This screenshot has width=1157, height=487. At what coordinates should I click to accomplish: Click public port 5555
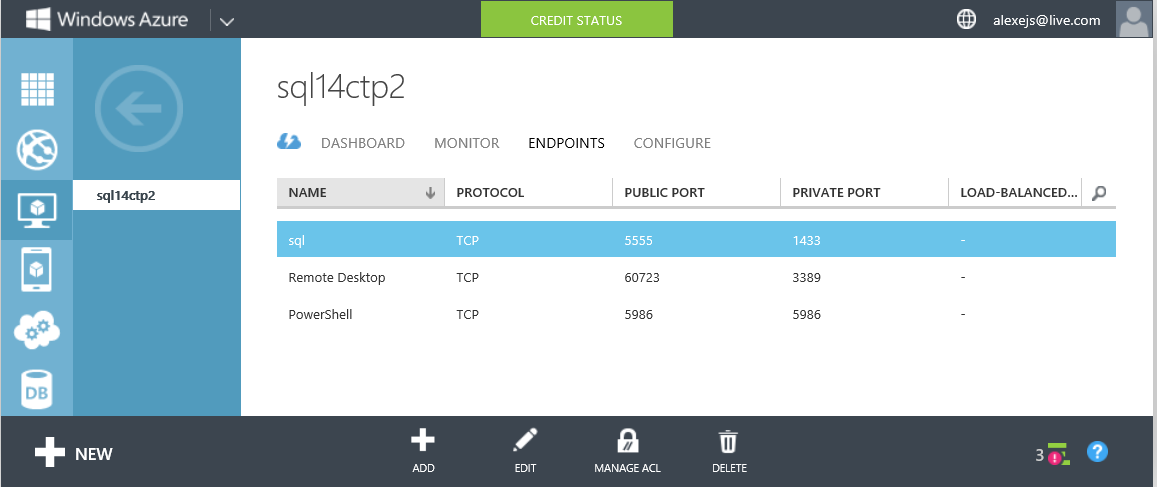pos(639,241)
